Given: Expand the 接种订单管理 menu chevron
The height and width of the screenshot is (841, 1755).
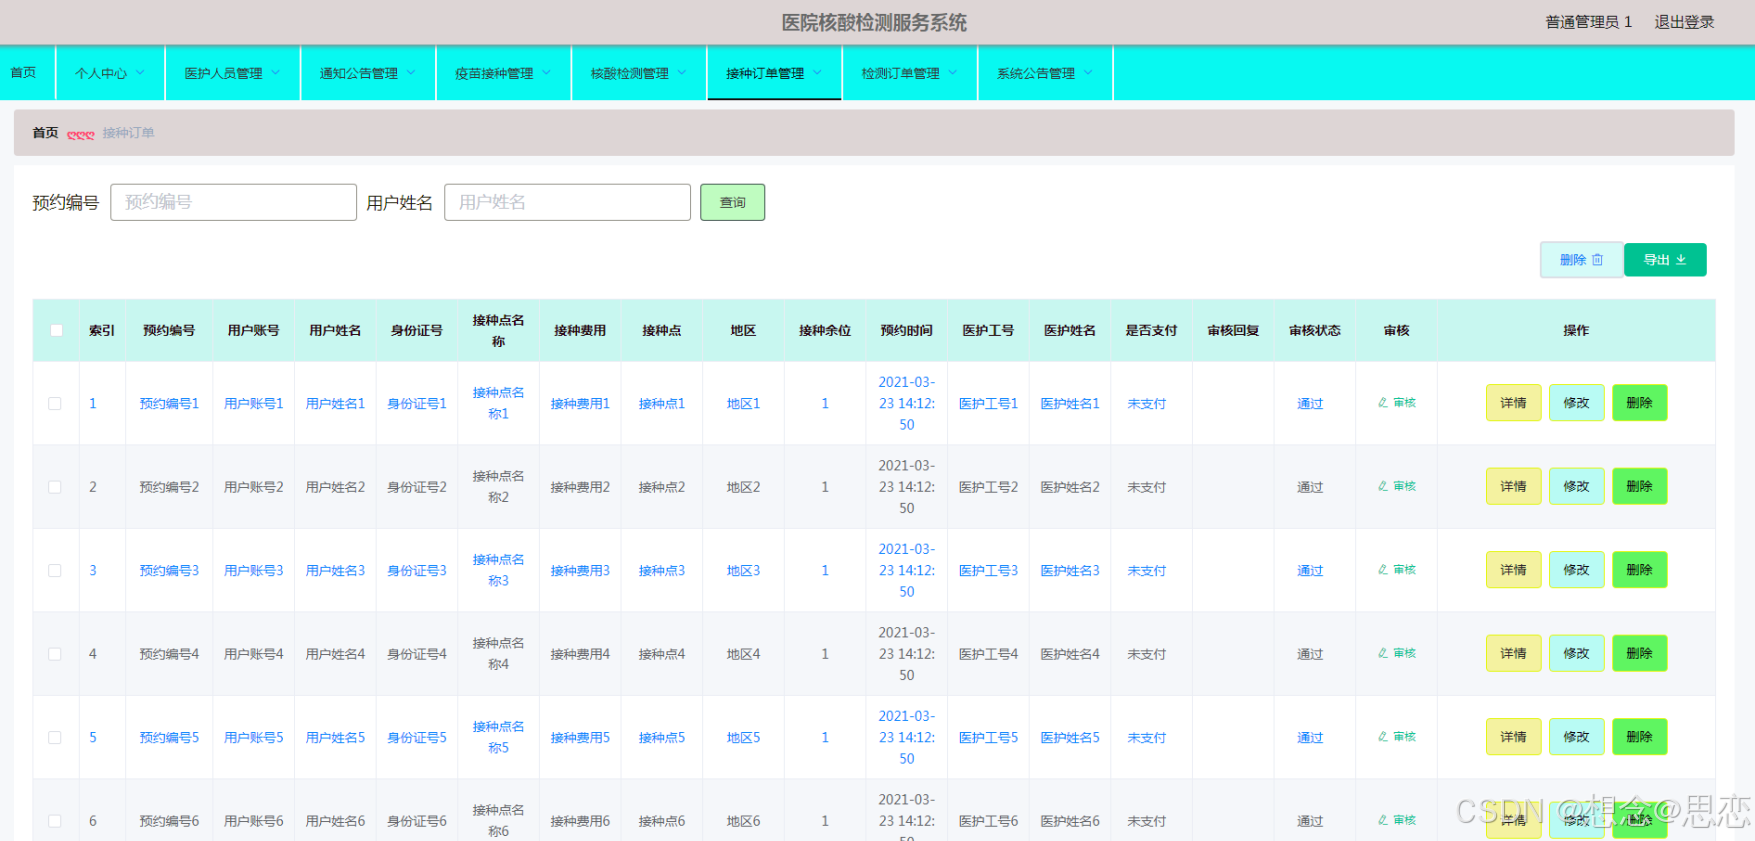Looking at the screenshot, I should coord(817,73).
